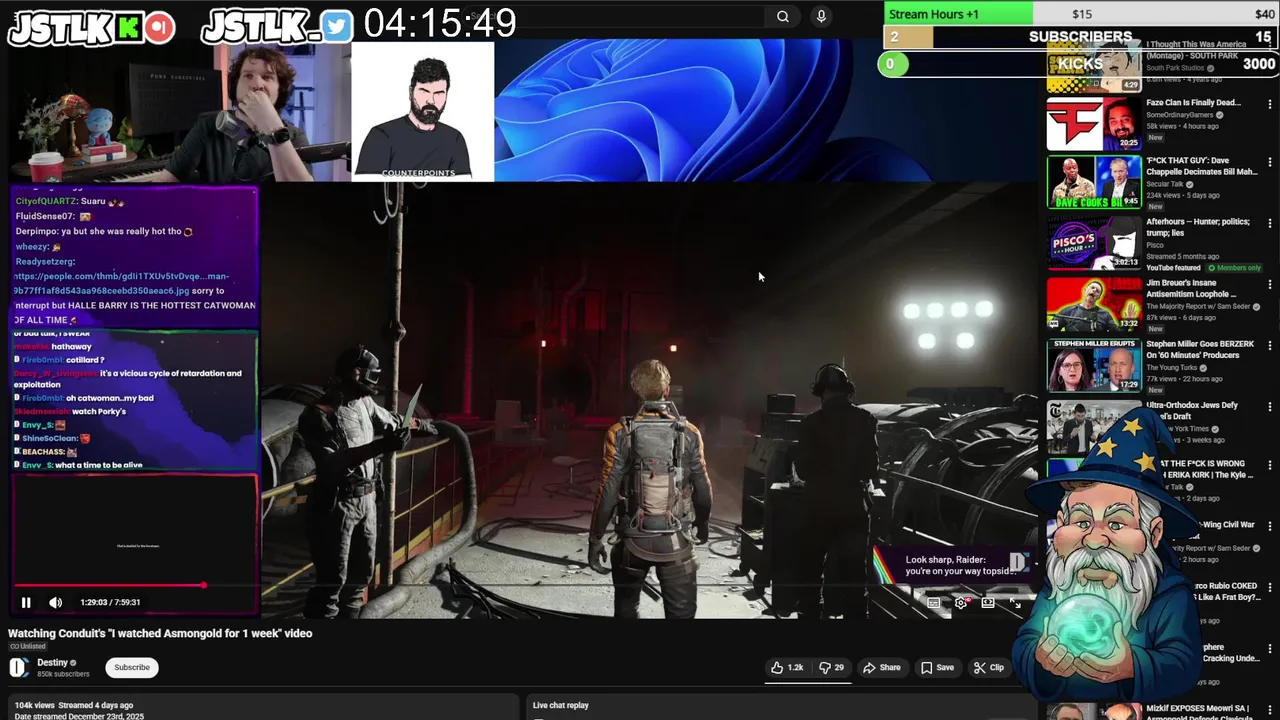Image resolution: width=1280 pixels, height=720 pixels.
Task: Share the video using the Share button
Action: 881,667
